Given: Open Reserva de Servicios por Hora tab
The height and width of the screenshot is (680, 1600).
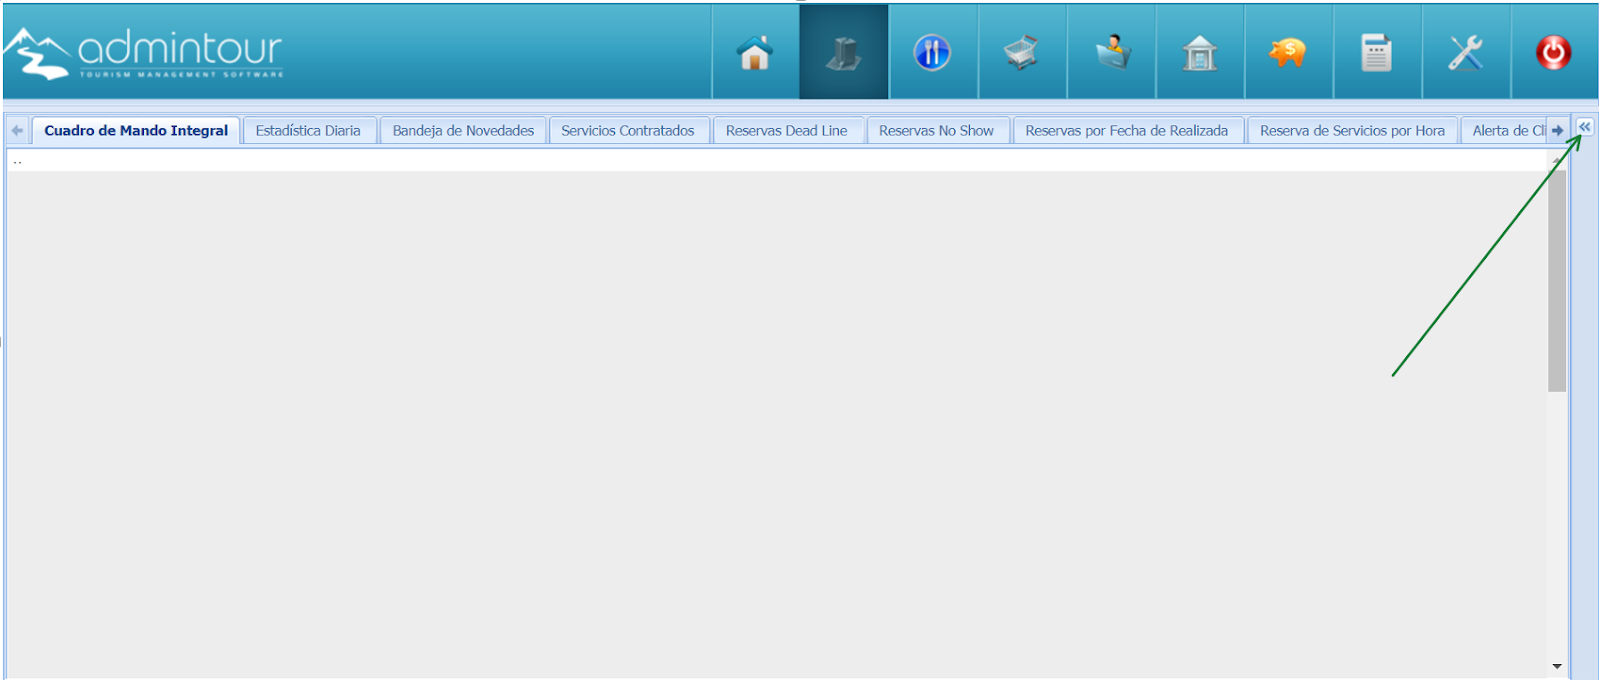Looking at the screenshot, I should pyautogui.click(x=1352, y=131).
